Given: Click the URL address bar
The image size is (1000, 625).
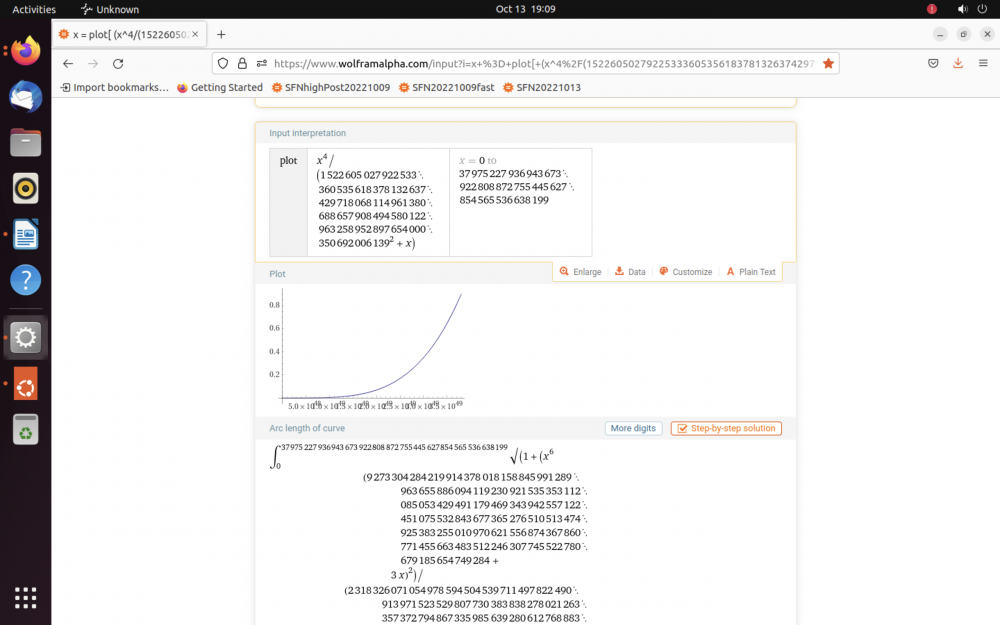Looking at the screenshot, I should pos(540,63).
